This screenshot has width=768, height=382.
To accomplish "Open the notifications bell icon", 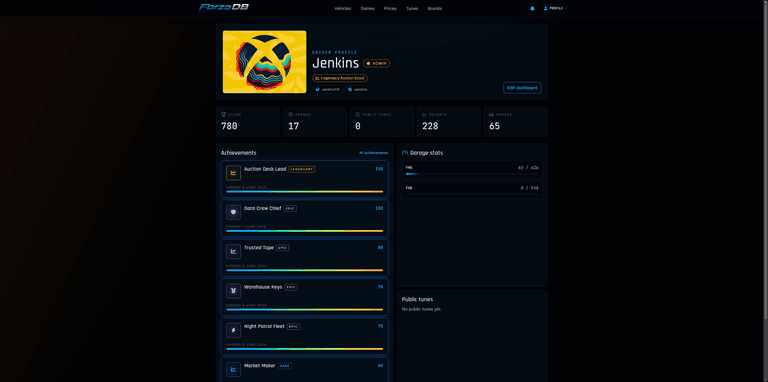I will [x=532, y=8].
